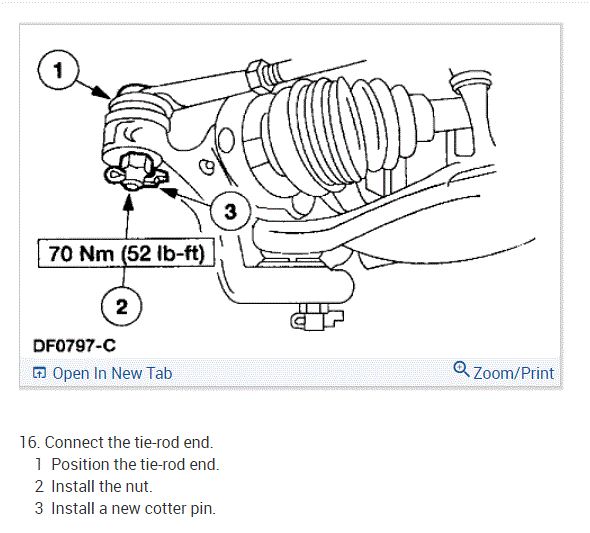Click step 16 Connect the tie-rod end

(x=116, y=442)
